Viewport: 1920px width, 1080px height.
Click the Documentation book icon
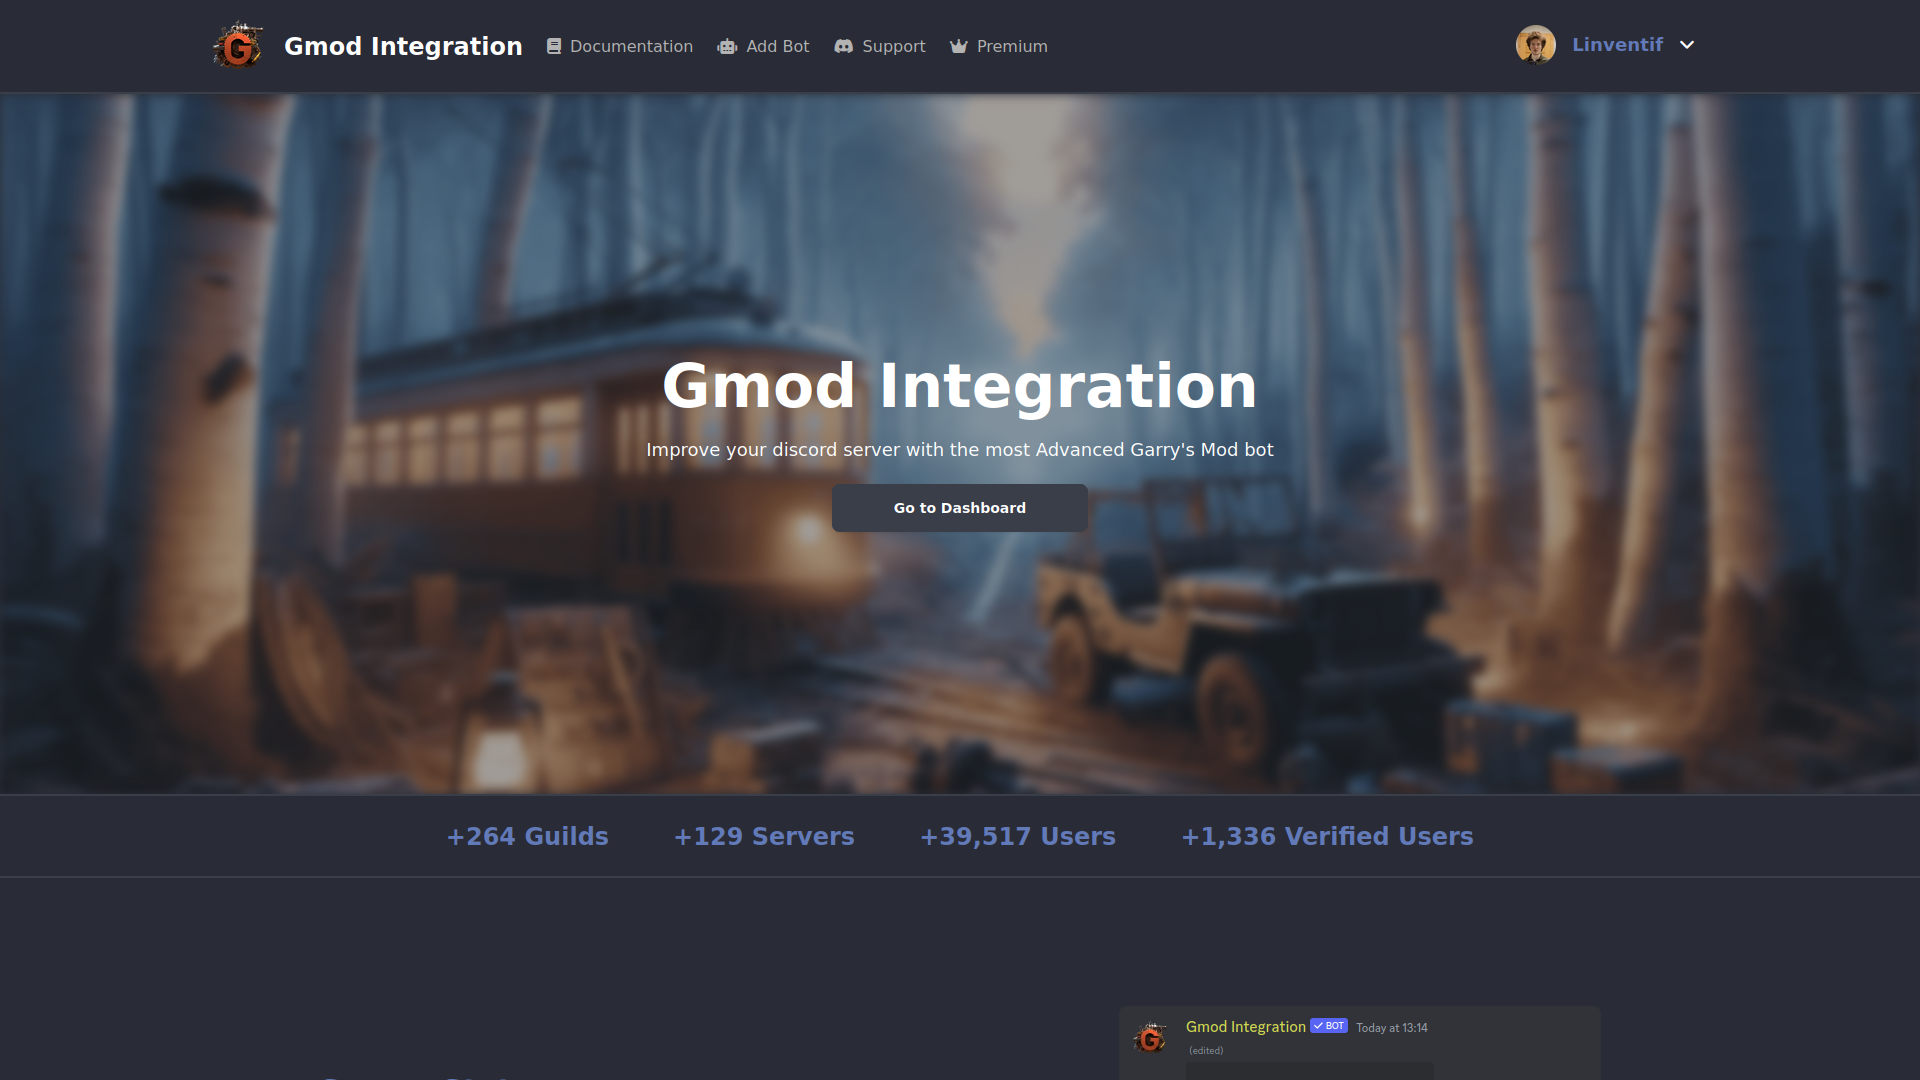554,46
